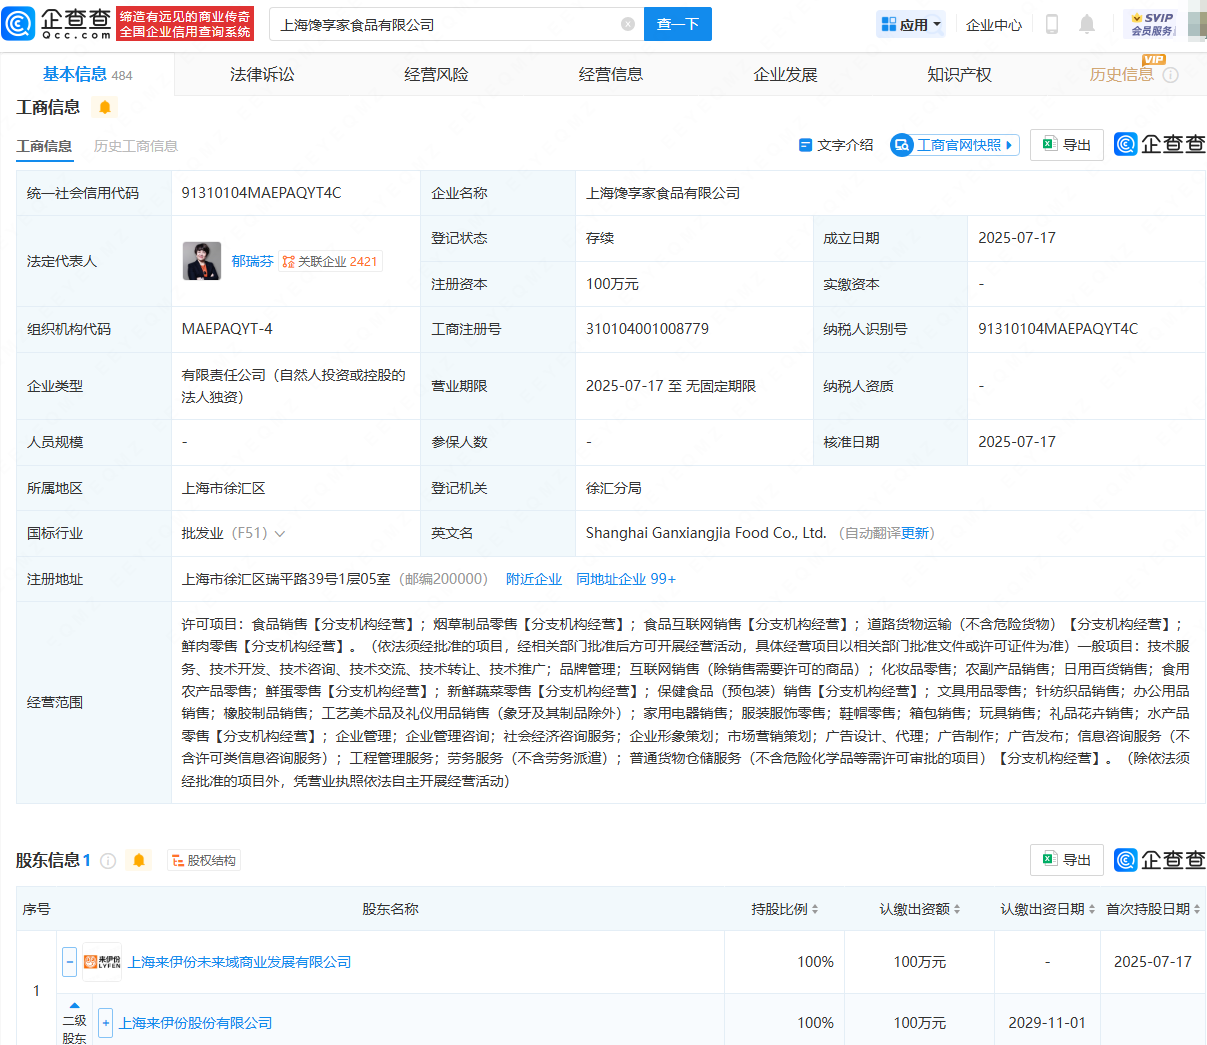Open VIP 历史信息 tab

pos(1121,74)
